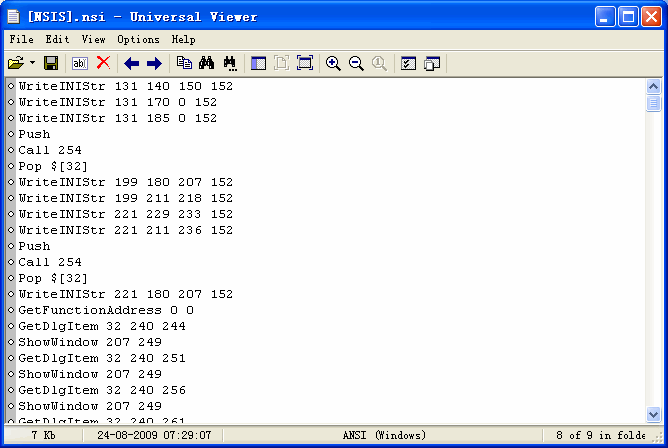The width and height of the screenshot is (668, 448).
Task: Expand the Open button dropdown arrow
Action: pyautogui.click(x=32, y=63)
